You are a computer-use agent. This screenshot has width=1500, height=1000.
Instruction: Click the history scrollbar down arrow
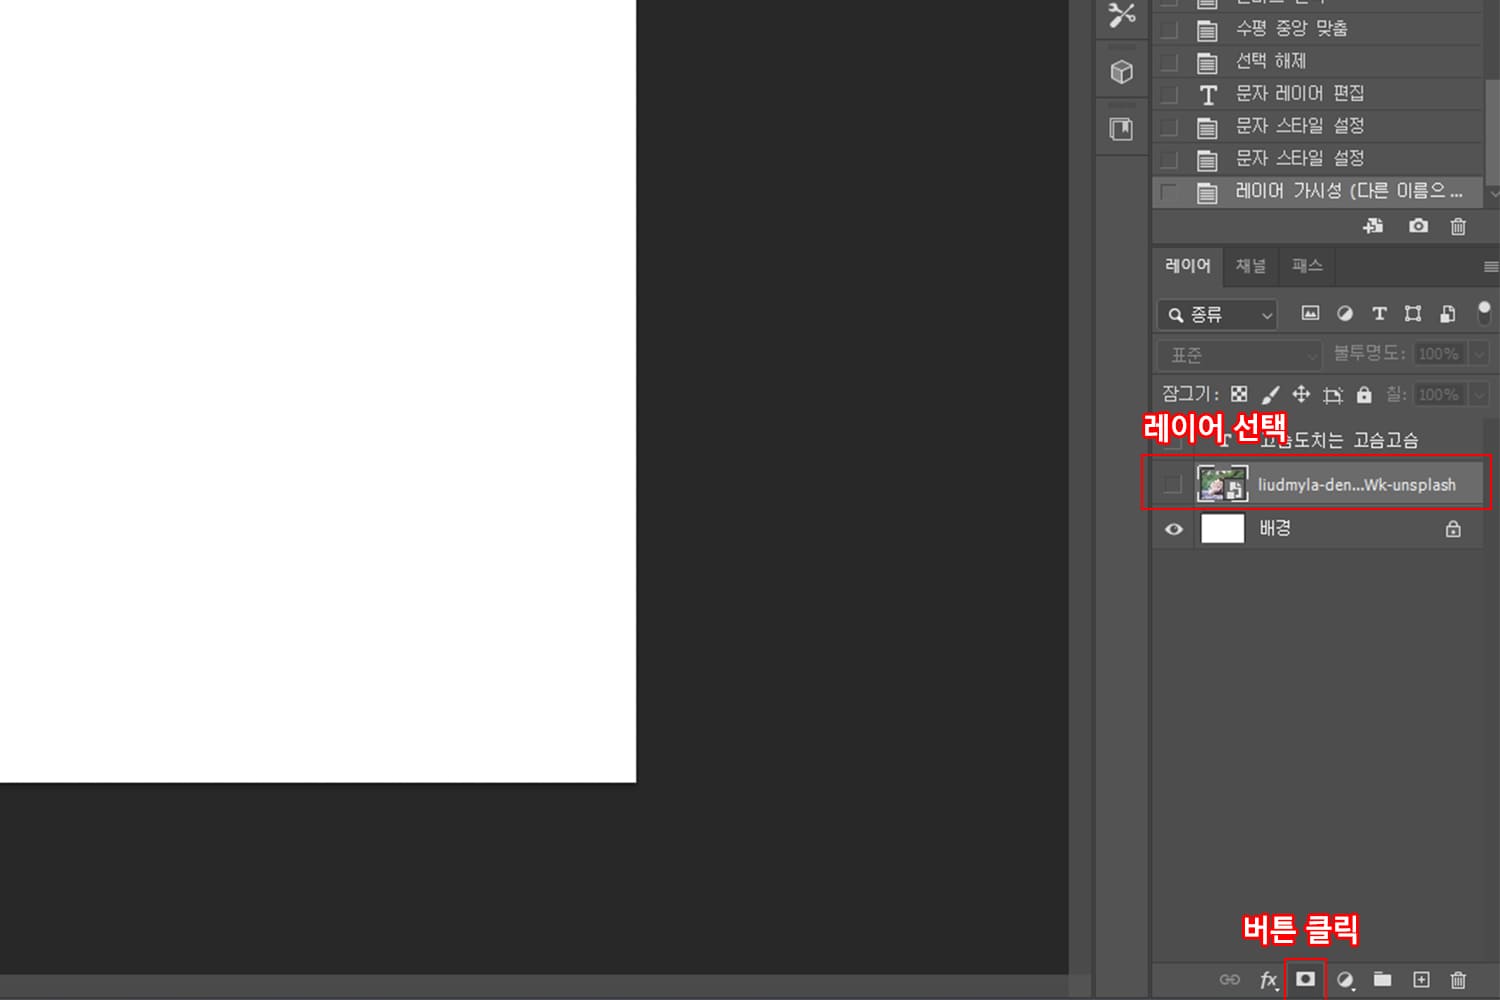pyautogui.click(x=1494, y=193)
